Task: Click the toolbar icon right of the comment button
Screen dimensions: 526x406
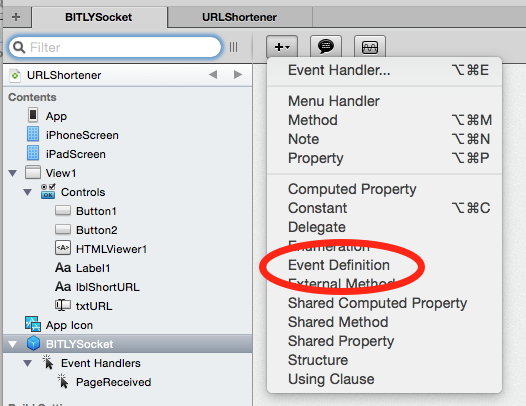Action: coord(370,47)
